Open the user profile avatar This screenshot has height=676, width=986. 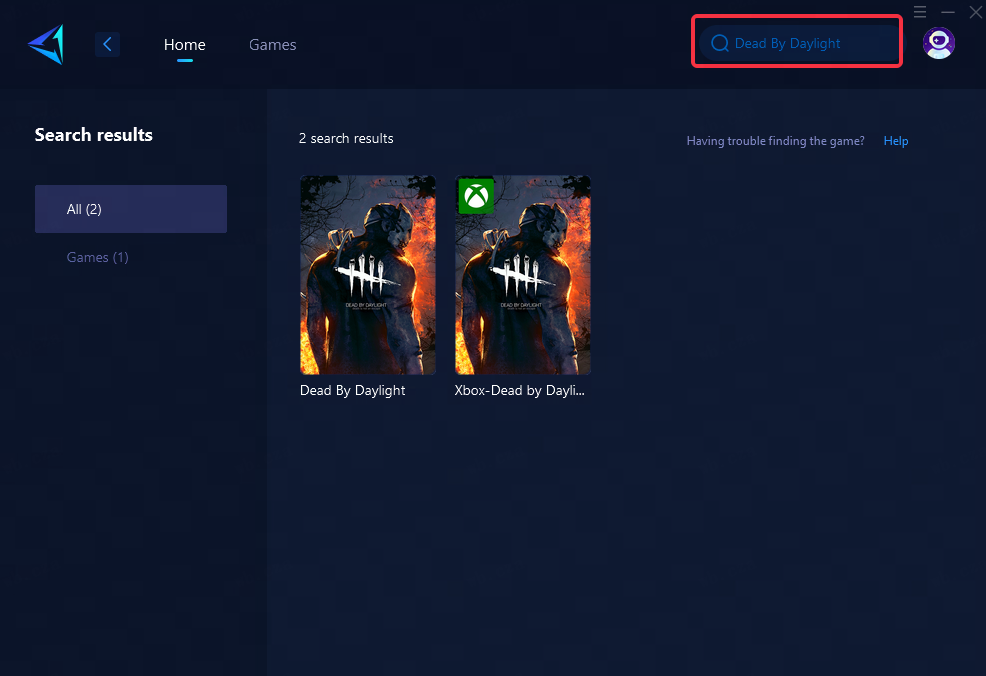tap(938, 43)
